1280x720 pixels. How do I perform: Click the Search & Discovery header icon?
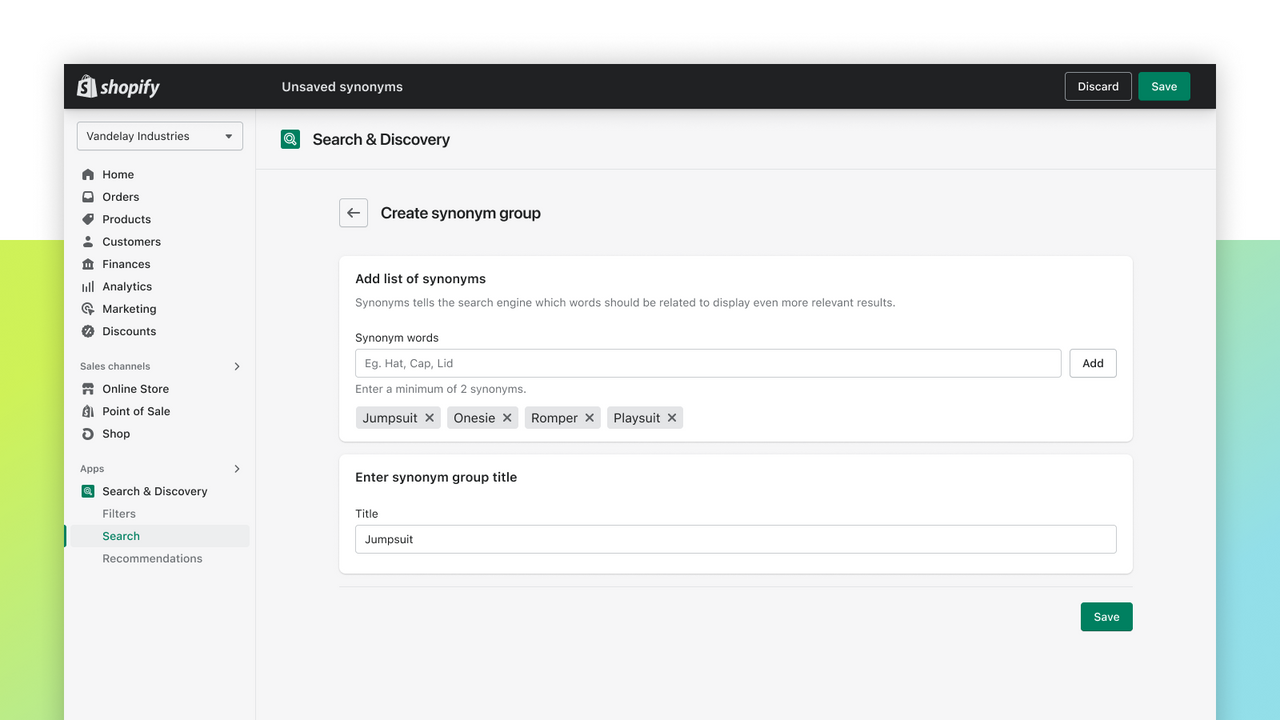click(290, 139)
